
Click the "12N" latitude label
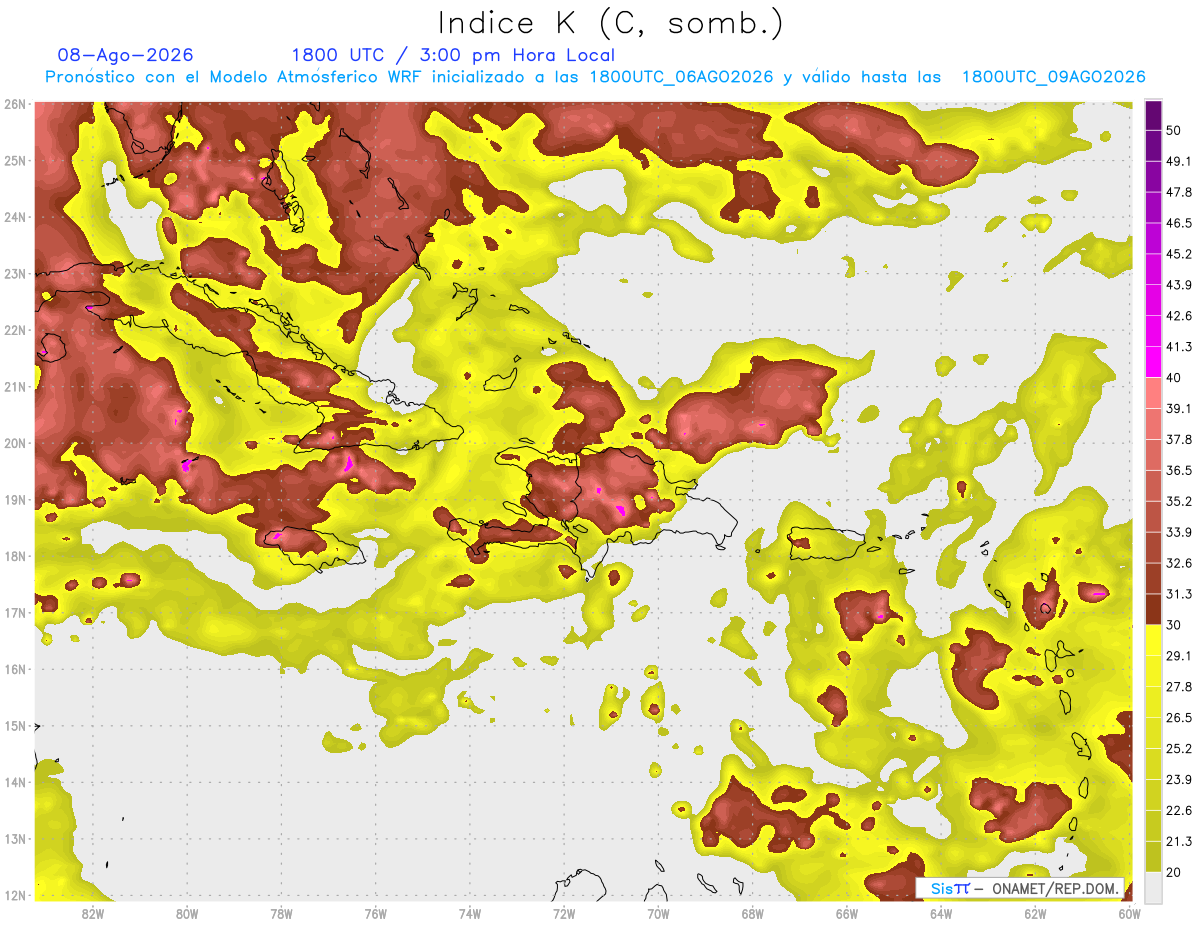point(14,895)
